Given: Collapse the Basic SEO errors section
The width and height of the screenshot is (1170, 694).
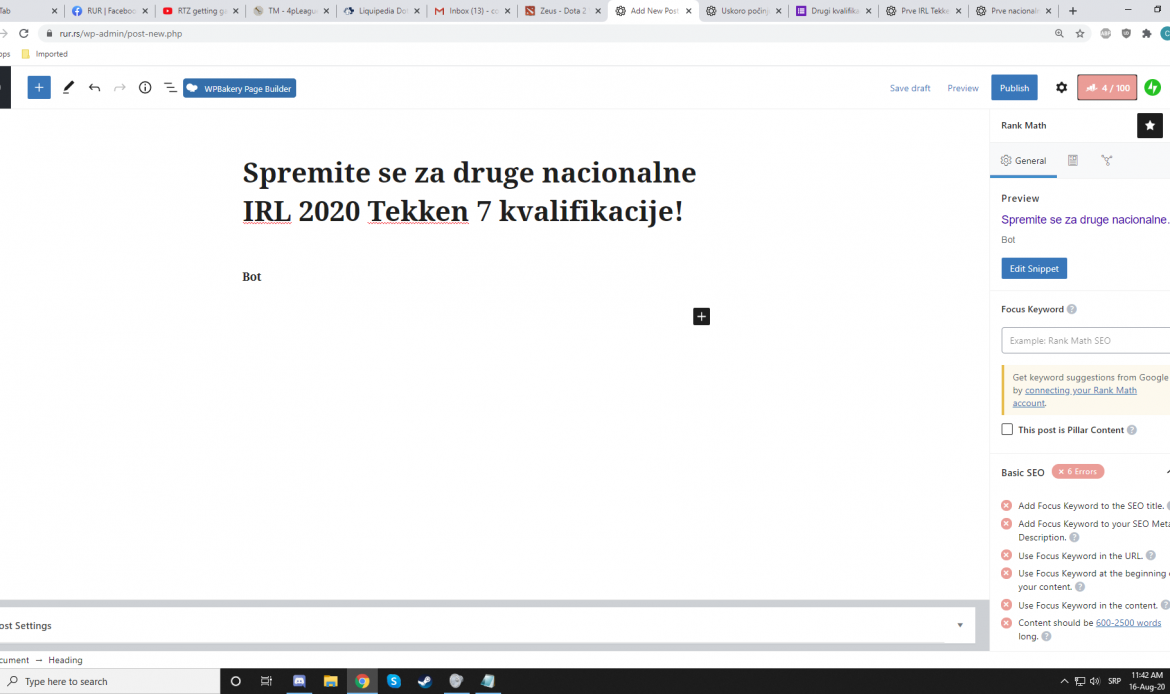Looking at the screenshot, I should (x=1166, y=472).
